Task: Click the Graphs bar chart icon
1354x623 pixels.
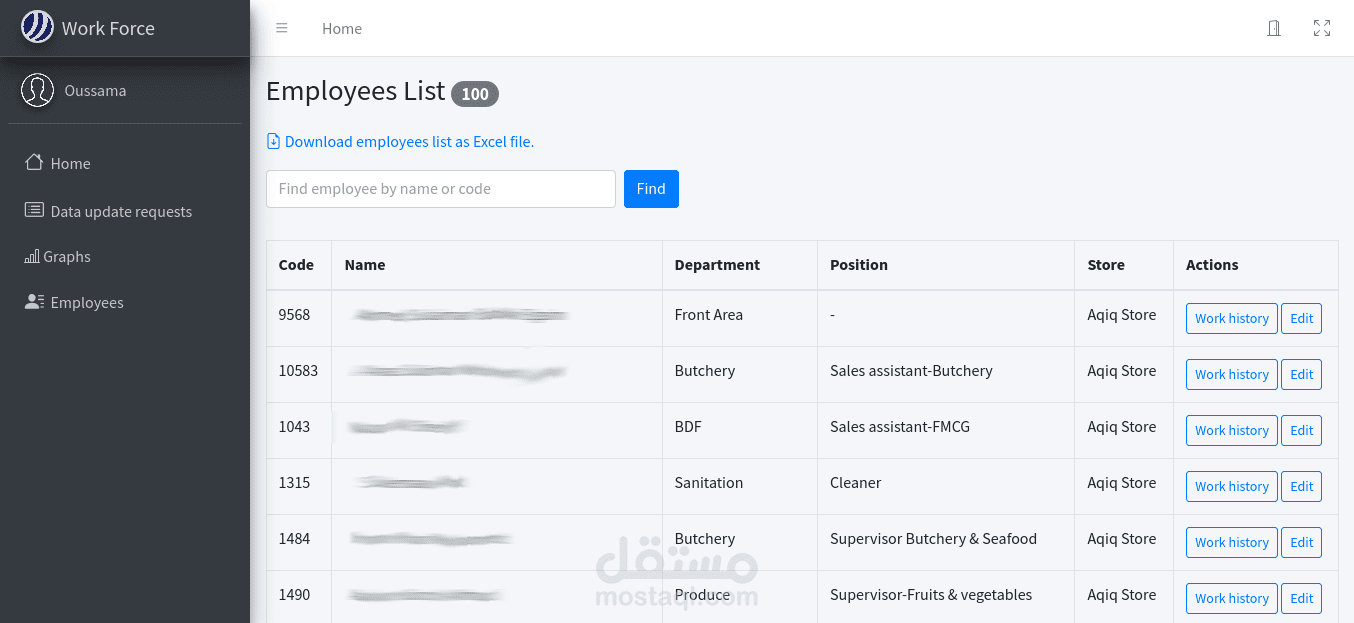Action: click(x=32, y=257)
